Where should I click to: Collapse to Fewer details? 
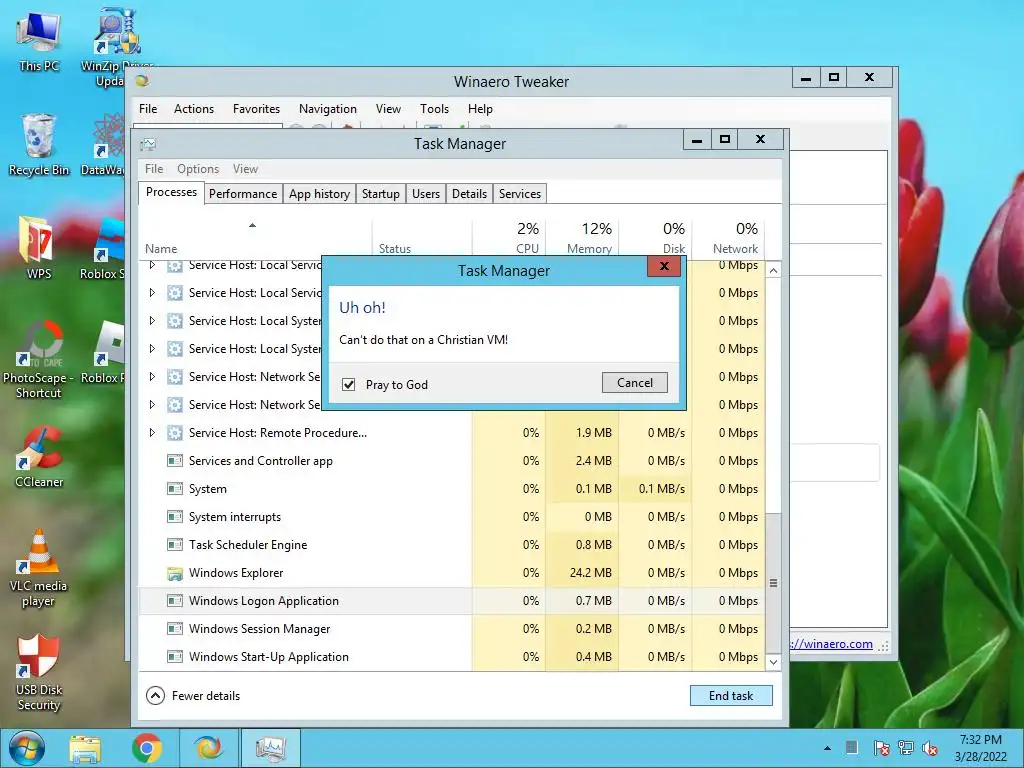[x=193, y=696]
